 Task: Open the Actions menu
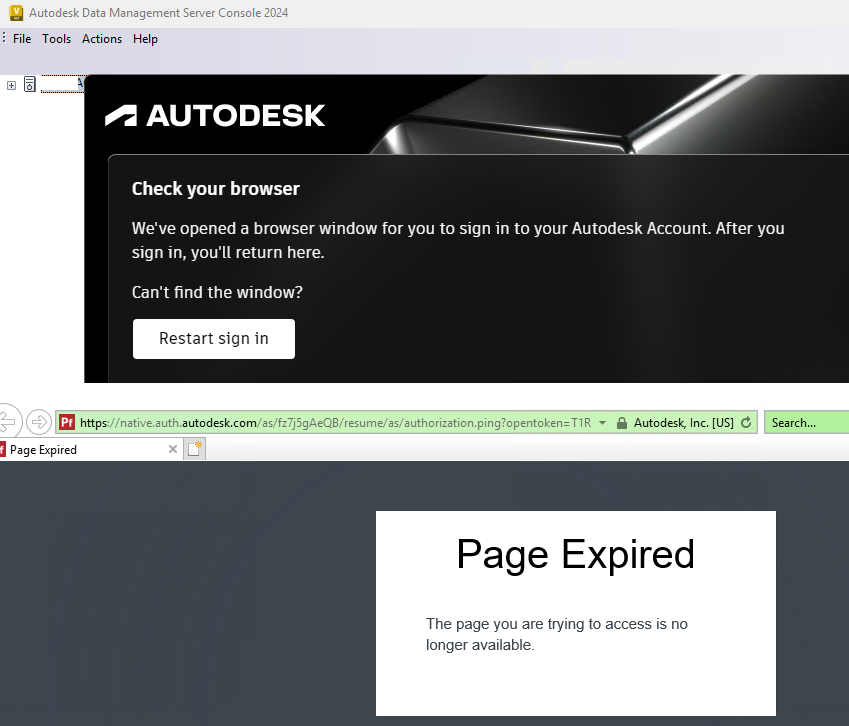tap(101, 39)
